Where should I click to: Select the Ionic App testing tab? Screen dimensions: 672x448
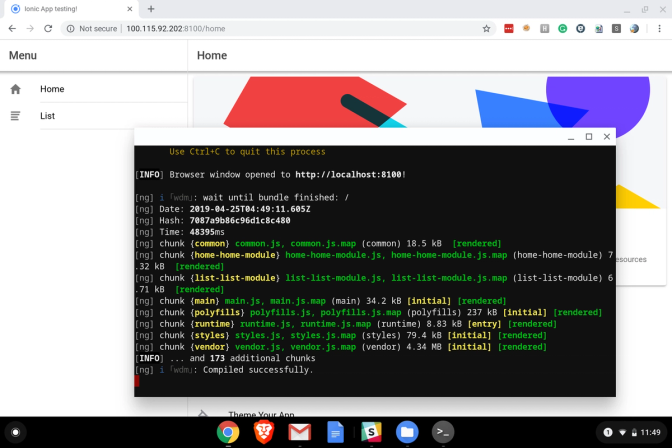click(71, 9)
